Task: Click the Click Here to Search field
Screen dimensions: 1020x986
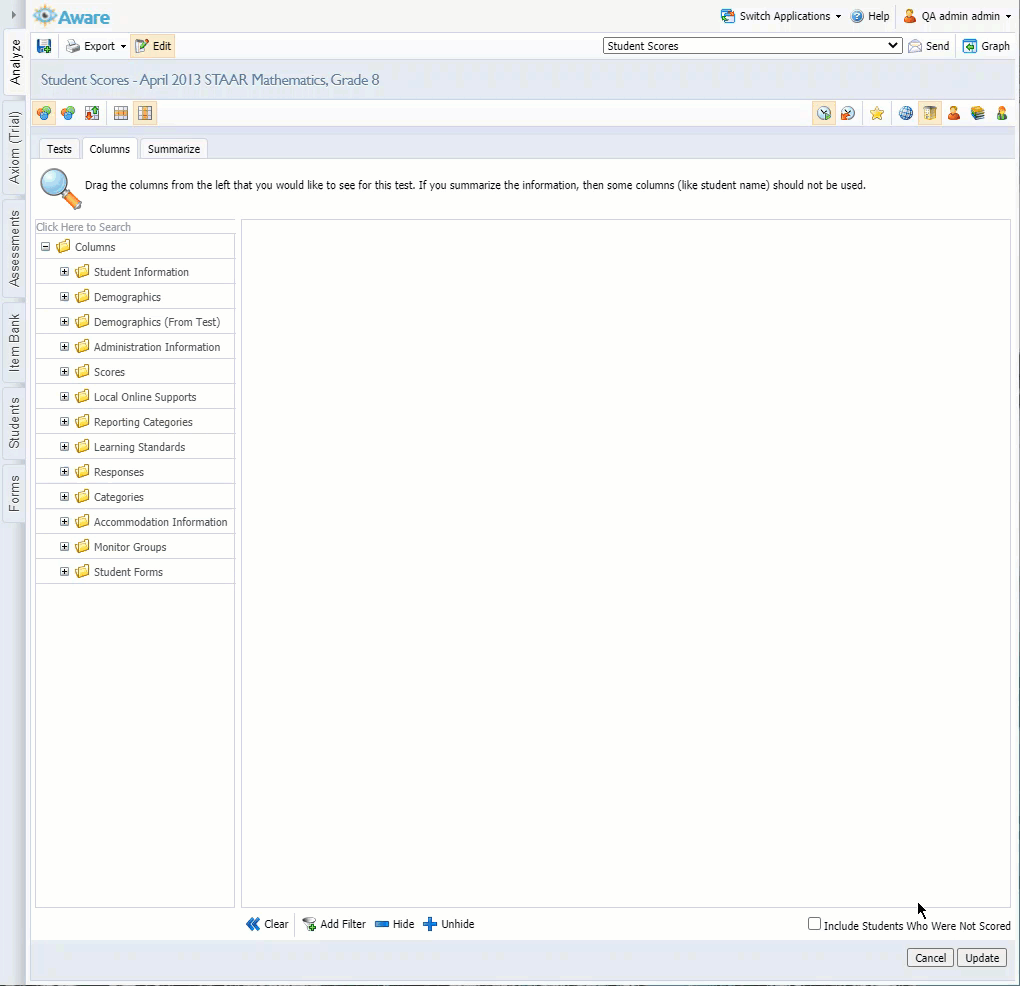Action: tap(135, 227)
